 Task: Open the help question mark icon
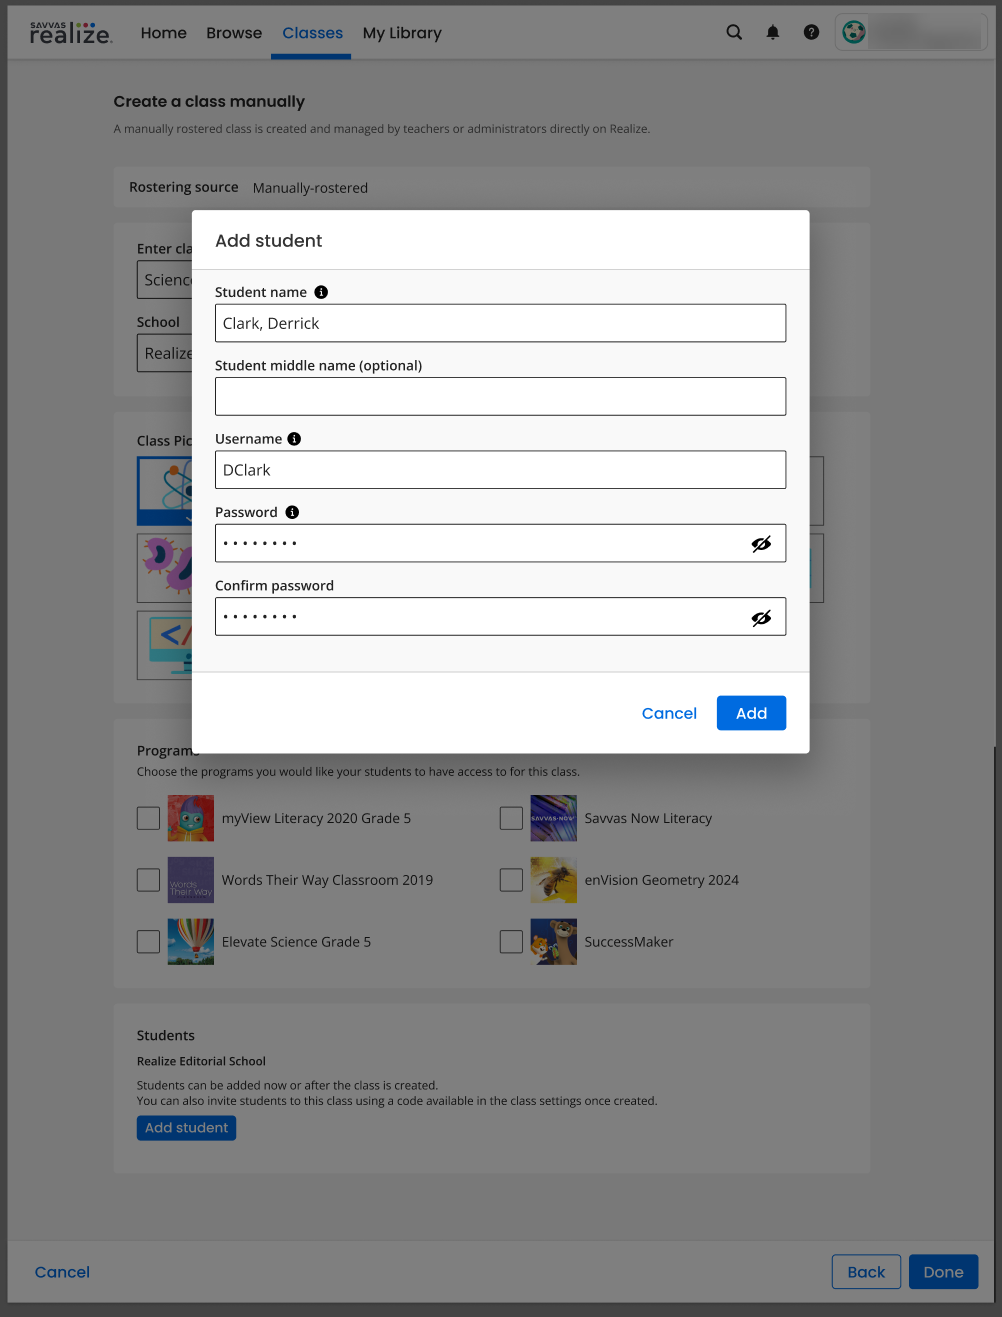(811, 32)
